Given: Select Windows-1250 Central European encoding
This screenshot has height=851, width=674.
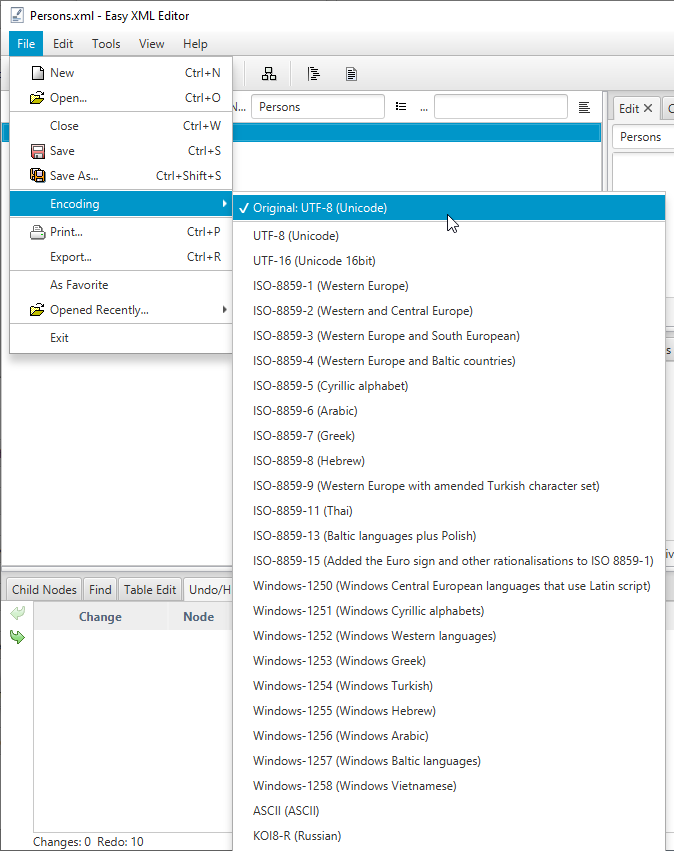Looking at the screenshot, I should point(449,586).
